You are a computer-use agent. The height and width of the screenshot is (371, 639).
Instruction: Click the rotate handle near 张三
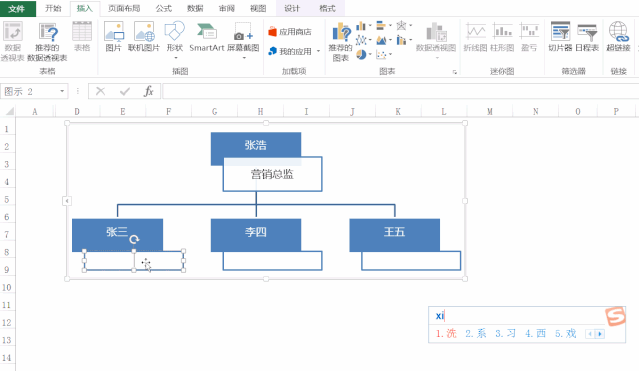click(x=134, y=240)
